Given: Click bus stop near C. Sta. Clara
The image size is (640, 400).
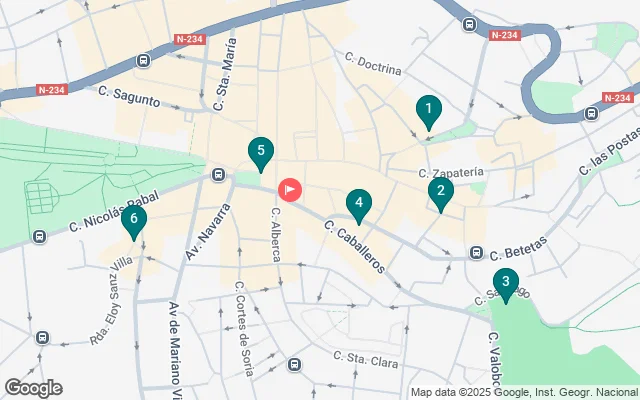Looking at the screenshot, I should pyautogui.click(x=294, y=364).
